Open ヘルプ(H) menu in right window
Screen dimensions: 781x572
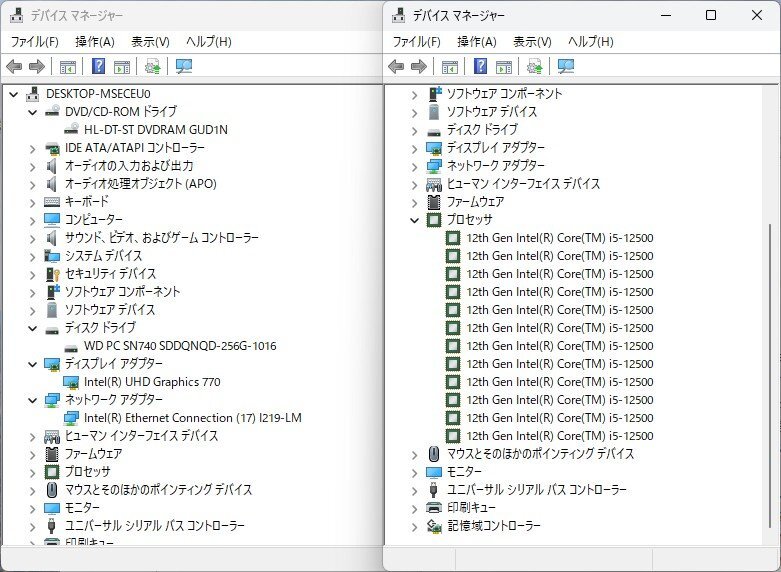click(x=591, y=42)
